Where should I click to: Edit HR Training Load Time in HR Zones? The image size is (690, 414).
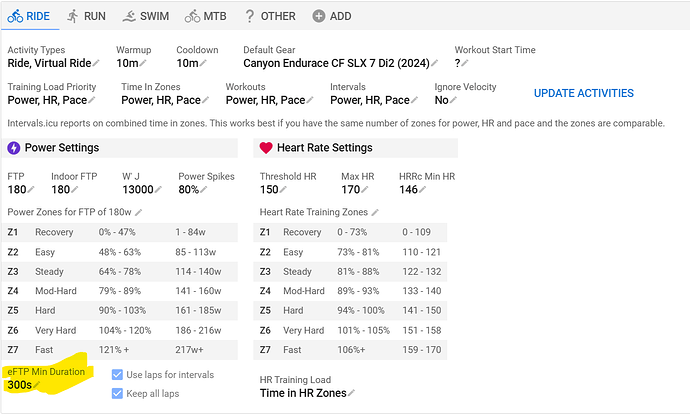tap(351, 393)
